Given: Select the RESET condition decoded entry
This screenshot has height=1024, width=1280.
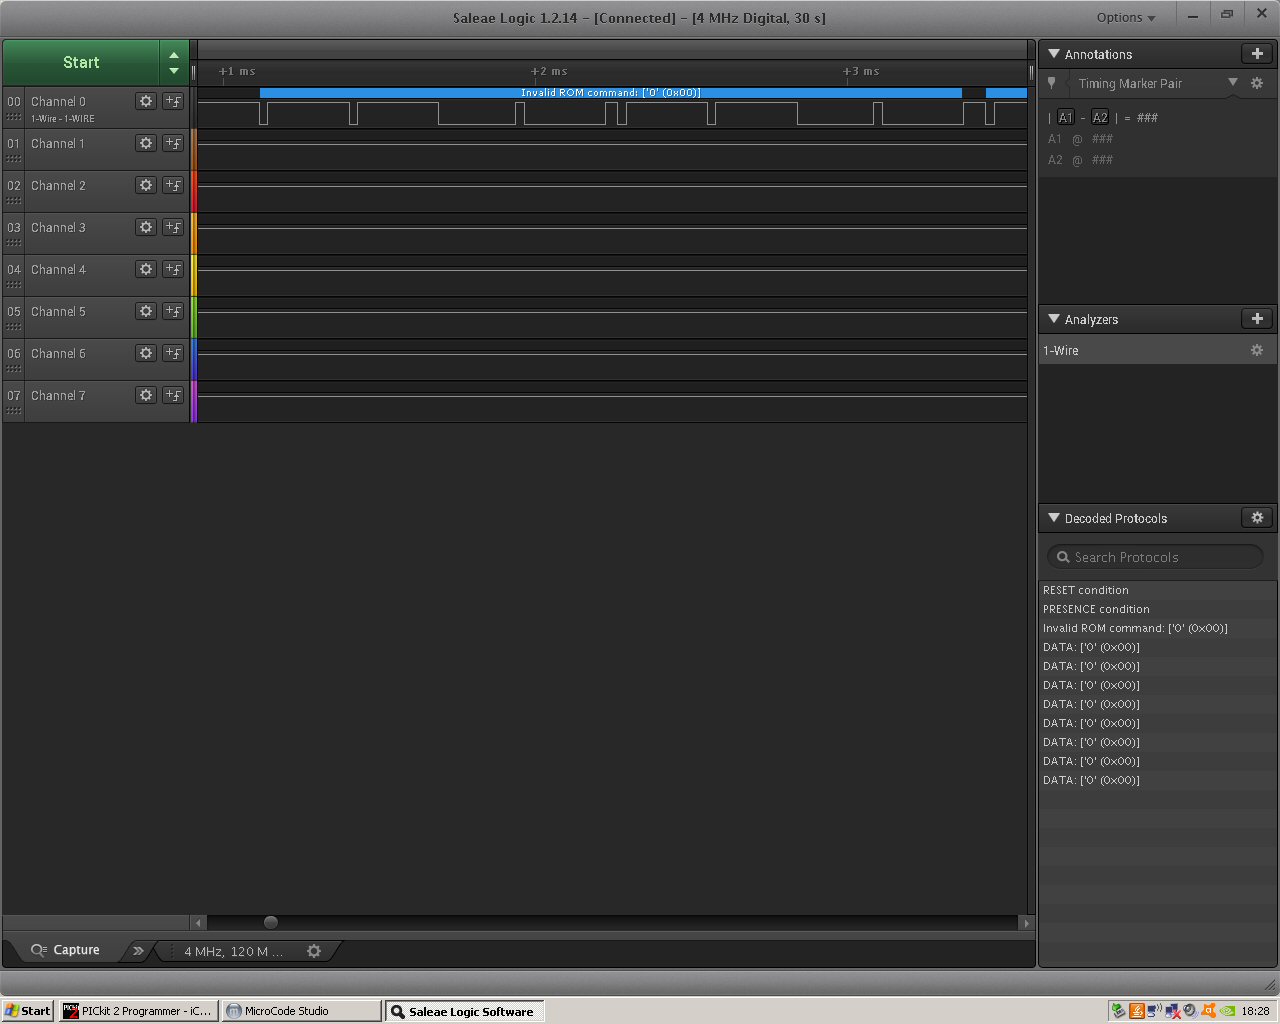Looking at the screenshot, I should (x=1086, y=590).
